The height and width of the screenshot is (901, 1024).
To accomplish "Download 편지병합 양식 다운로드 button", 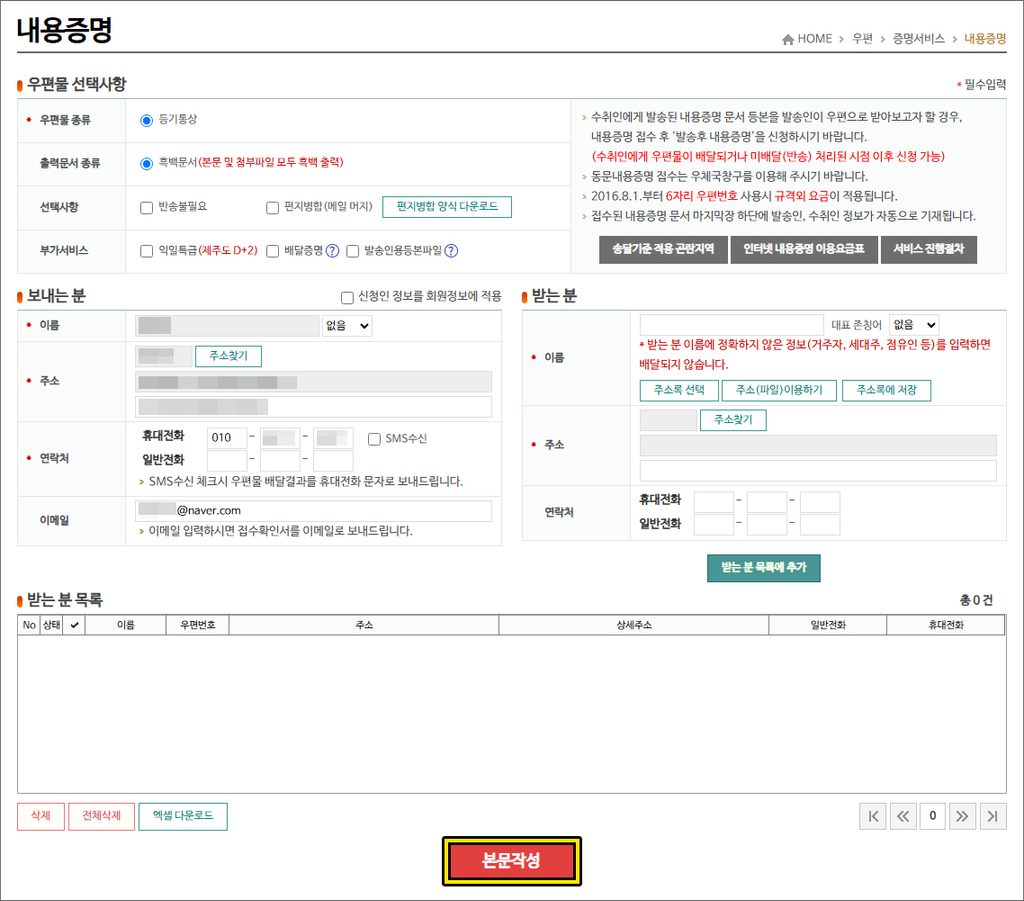I will [x=447, y=207].
